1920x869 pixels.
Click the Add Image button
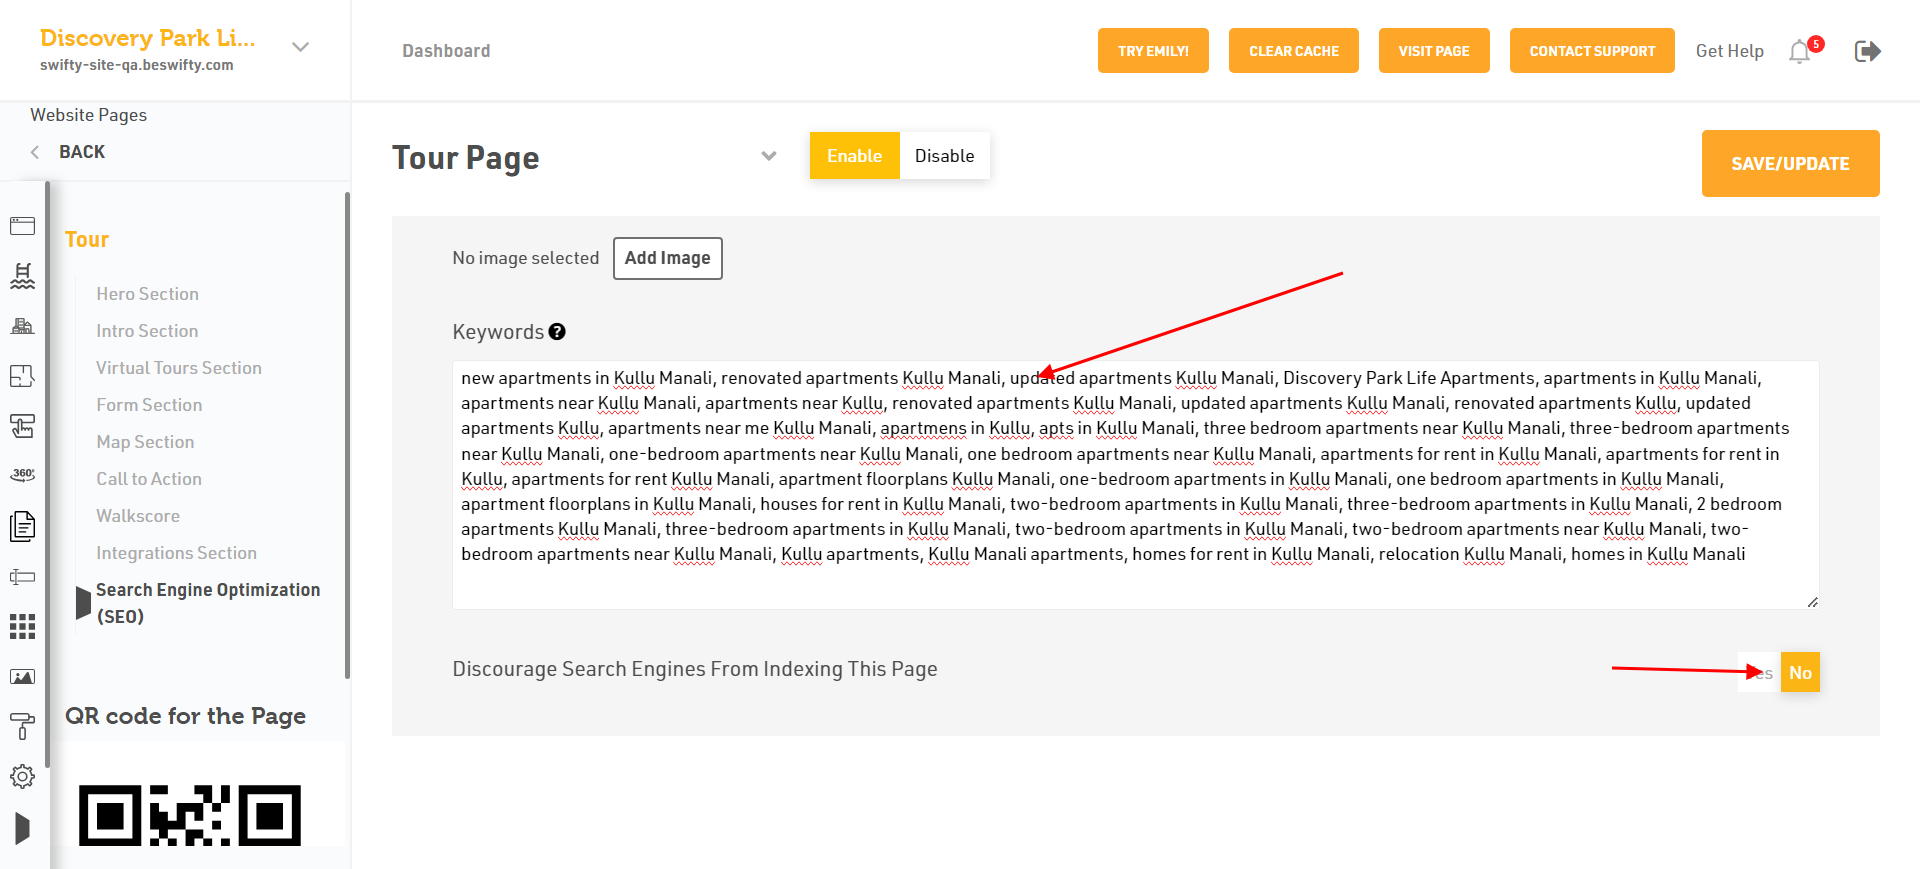667,258
